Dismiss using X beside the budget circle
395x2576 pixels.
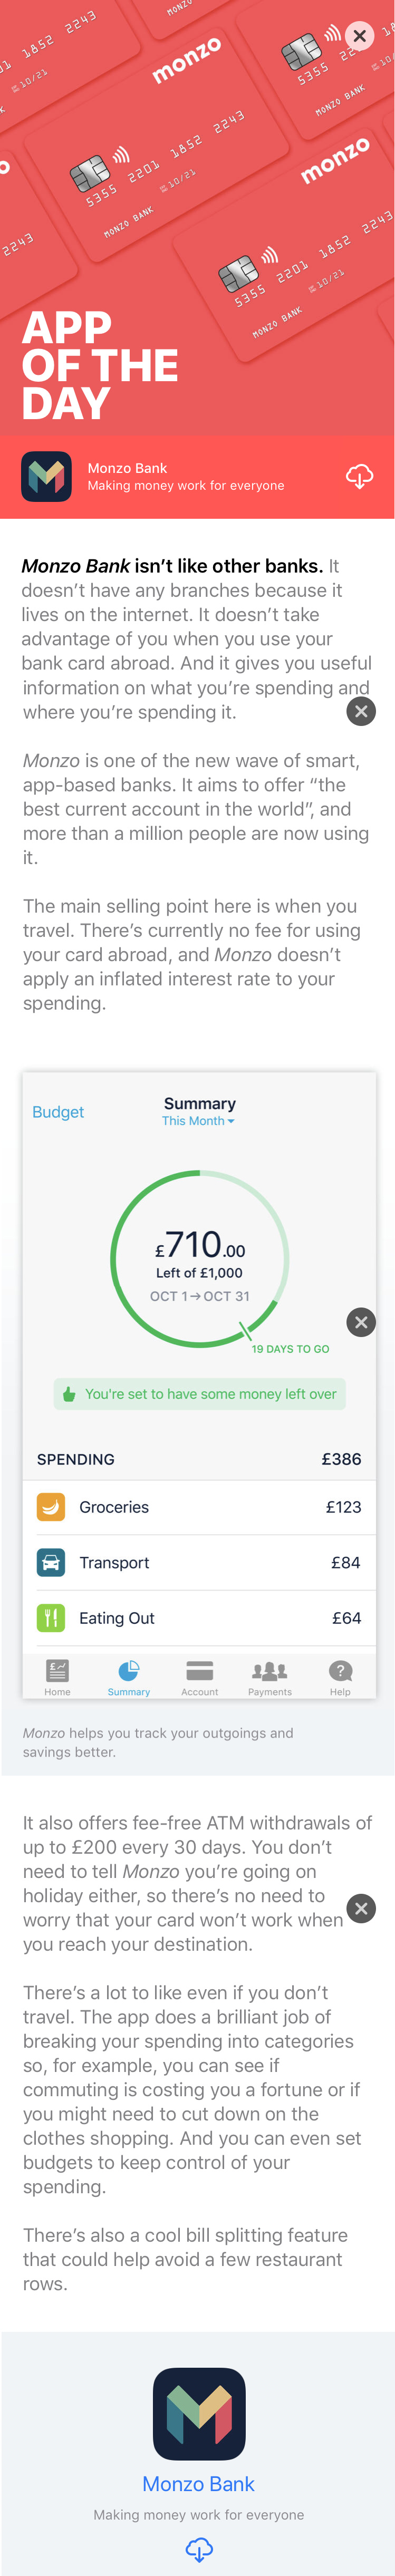click(x=361, y=1322)
